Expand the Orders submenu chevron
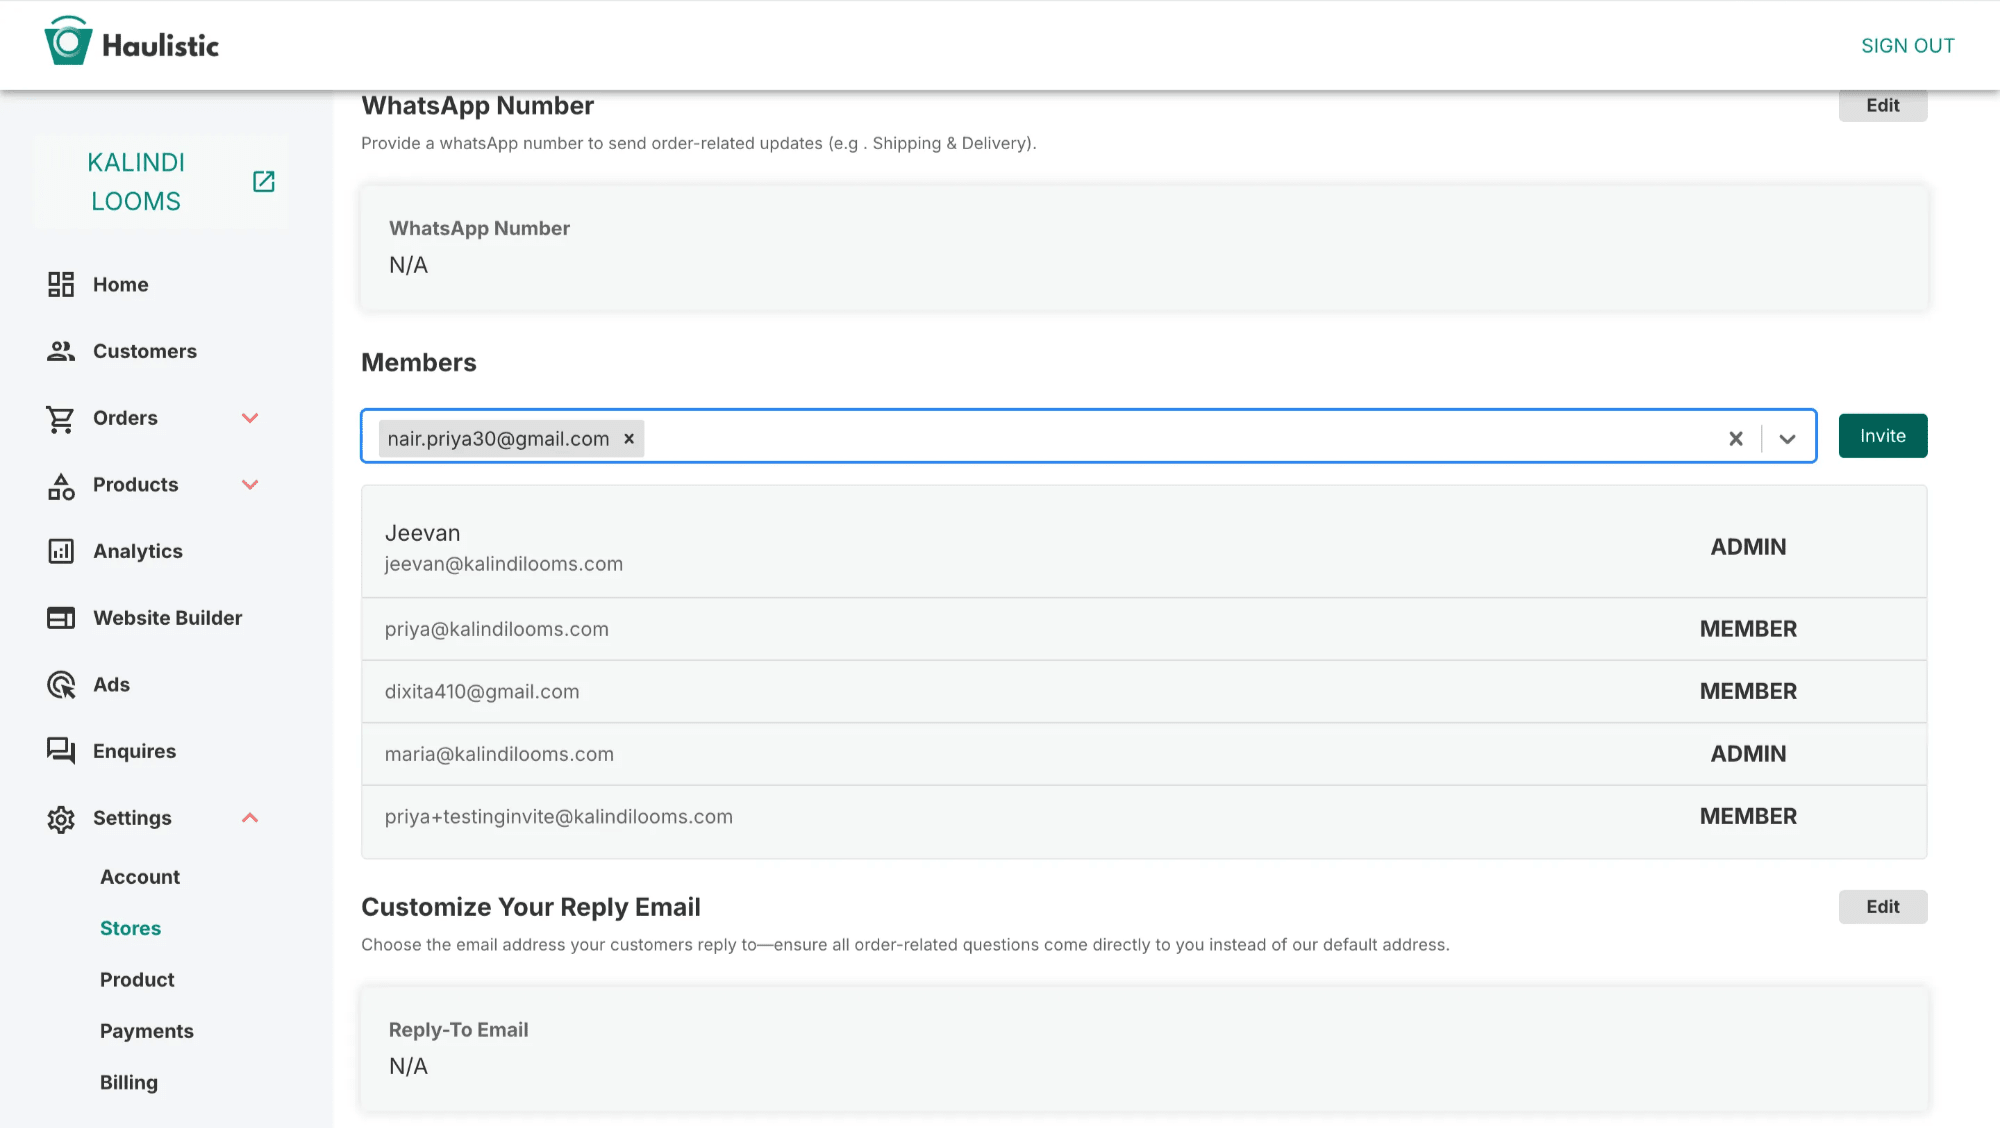Viewport: 2000px width, 1128px height. click(250, 418)
